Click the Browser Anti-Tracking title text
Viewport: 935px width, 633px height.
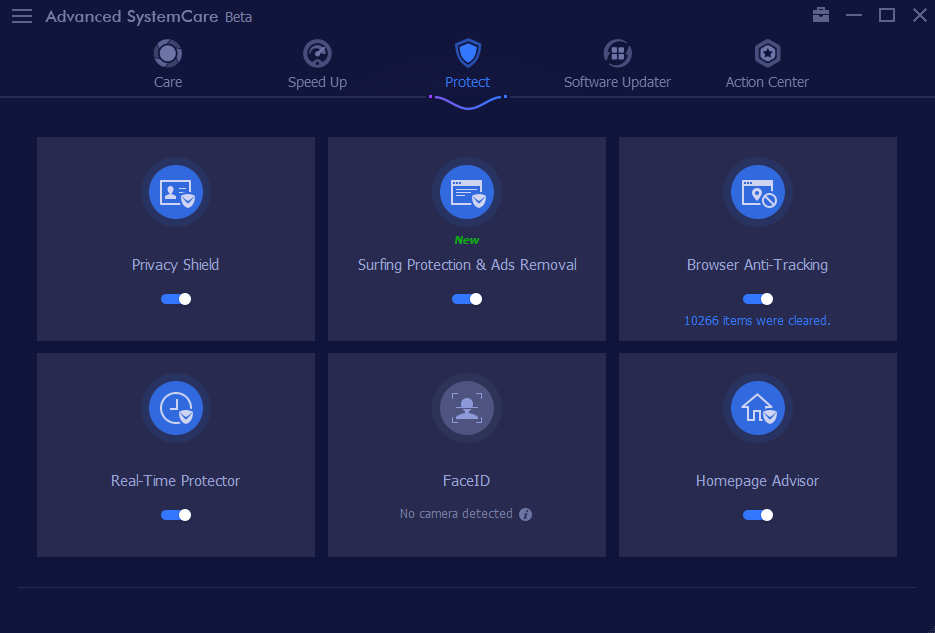point(757,265)
